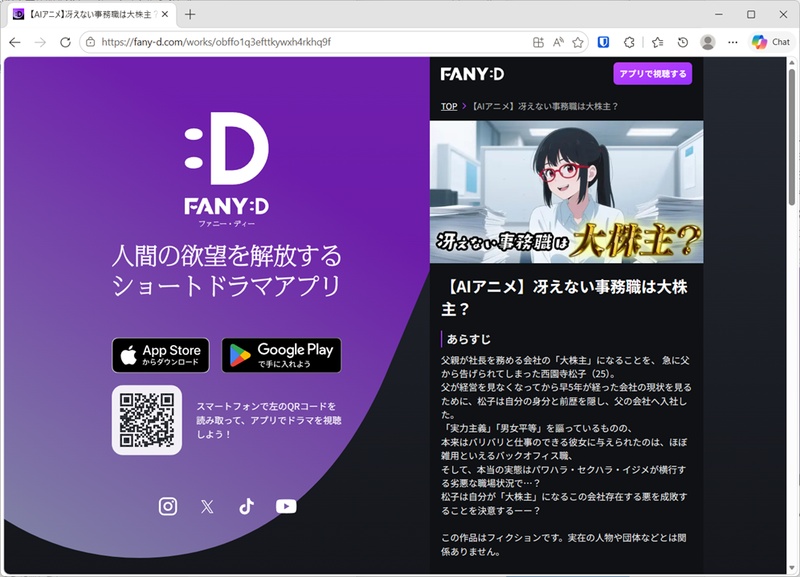Get the app on Google Play
This screenshot has width=800, height=577.
[282, 355]
